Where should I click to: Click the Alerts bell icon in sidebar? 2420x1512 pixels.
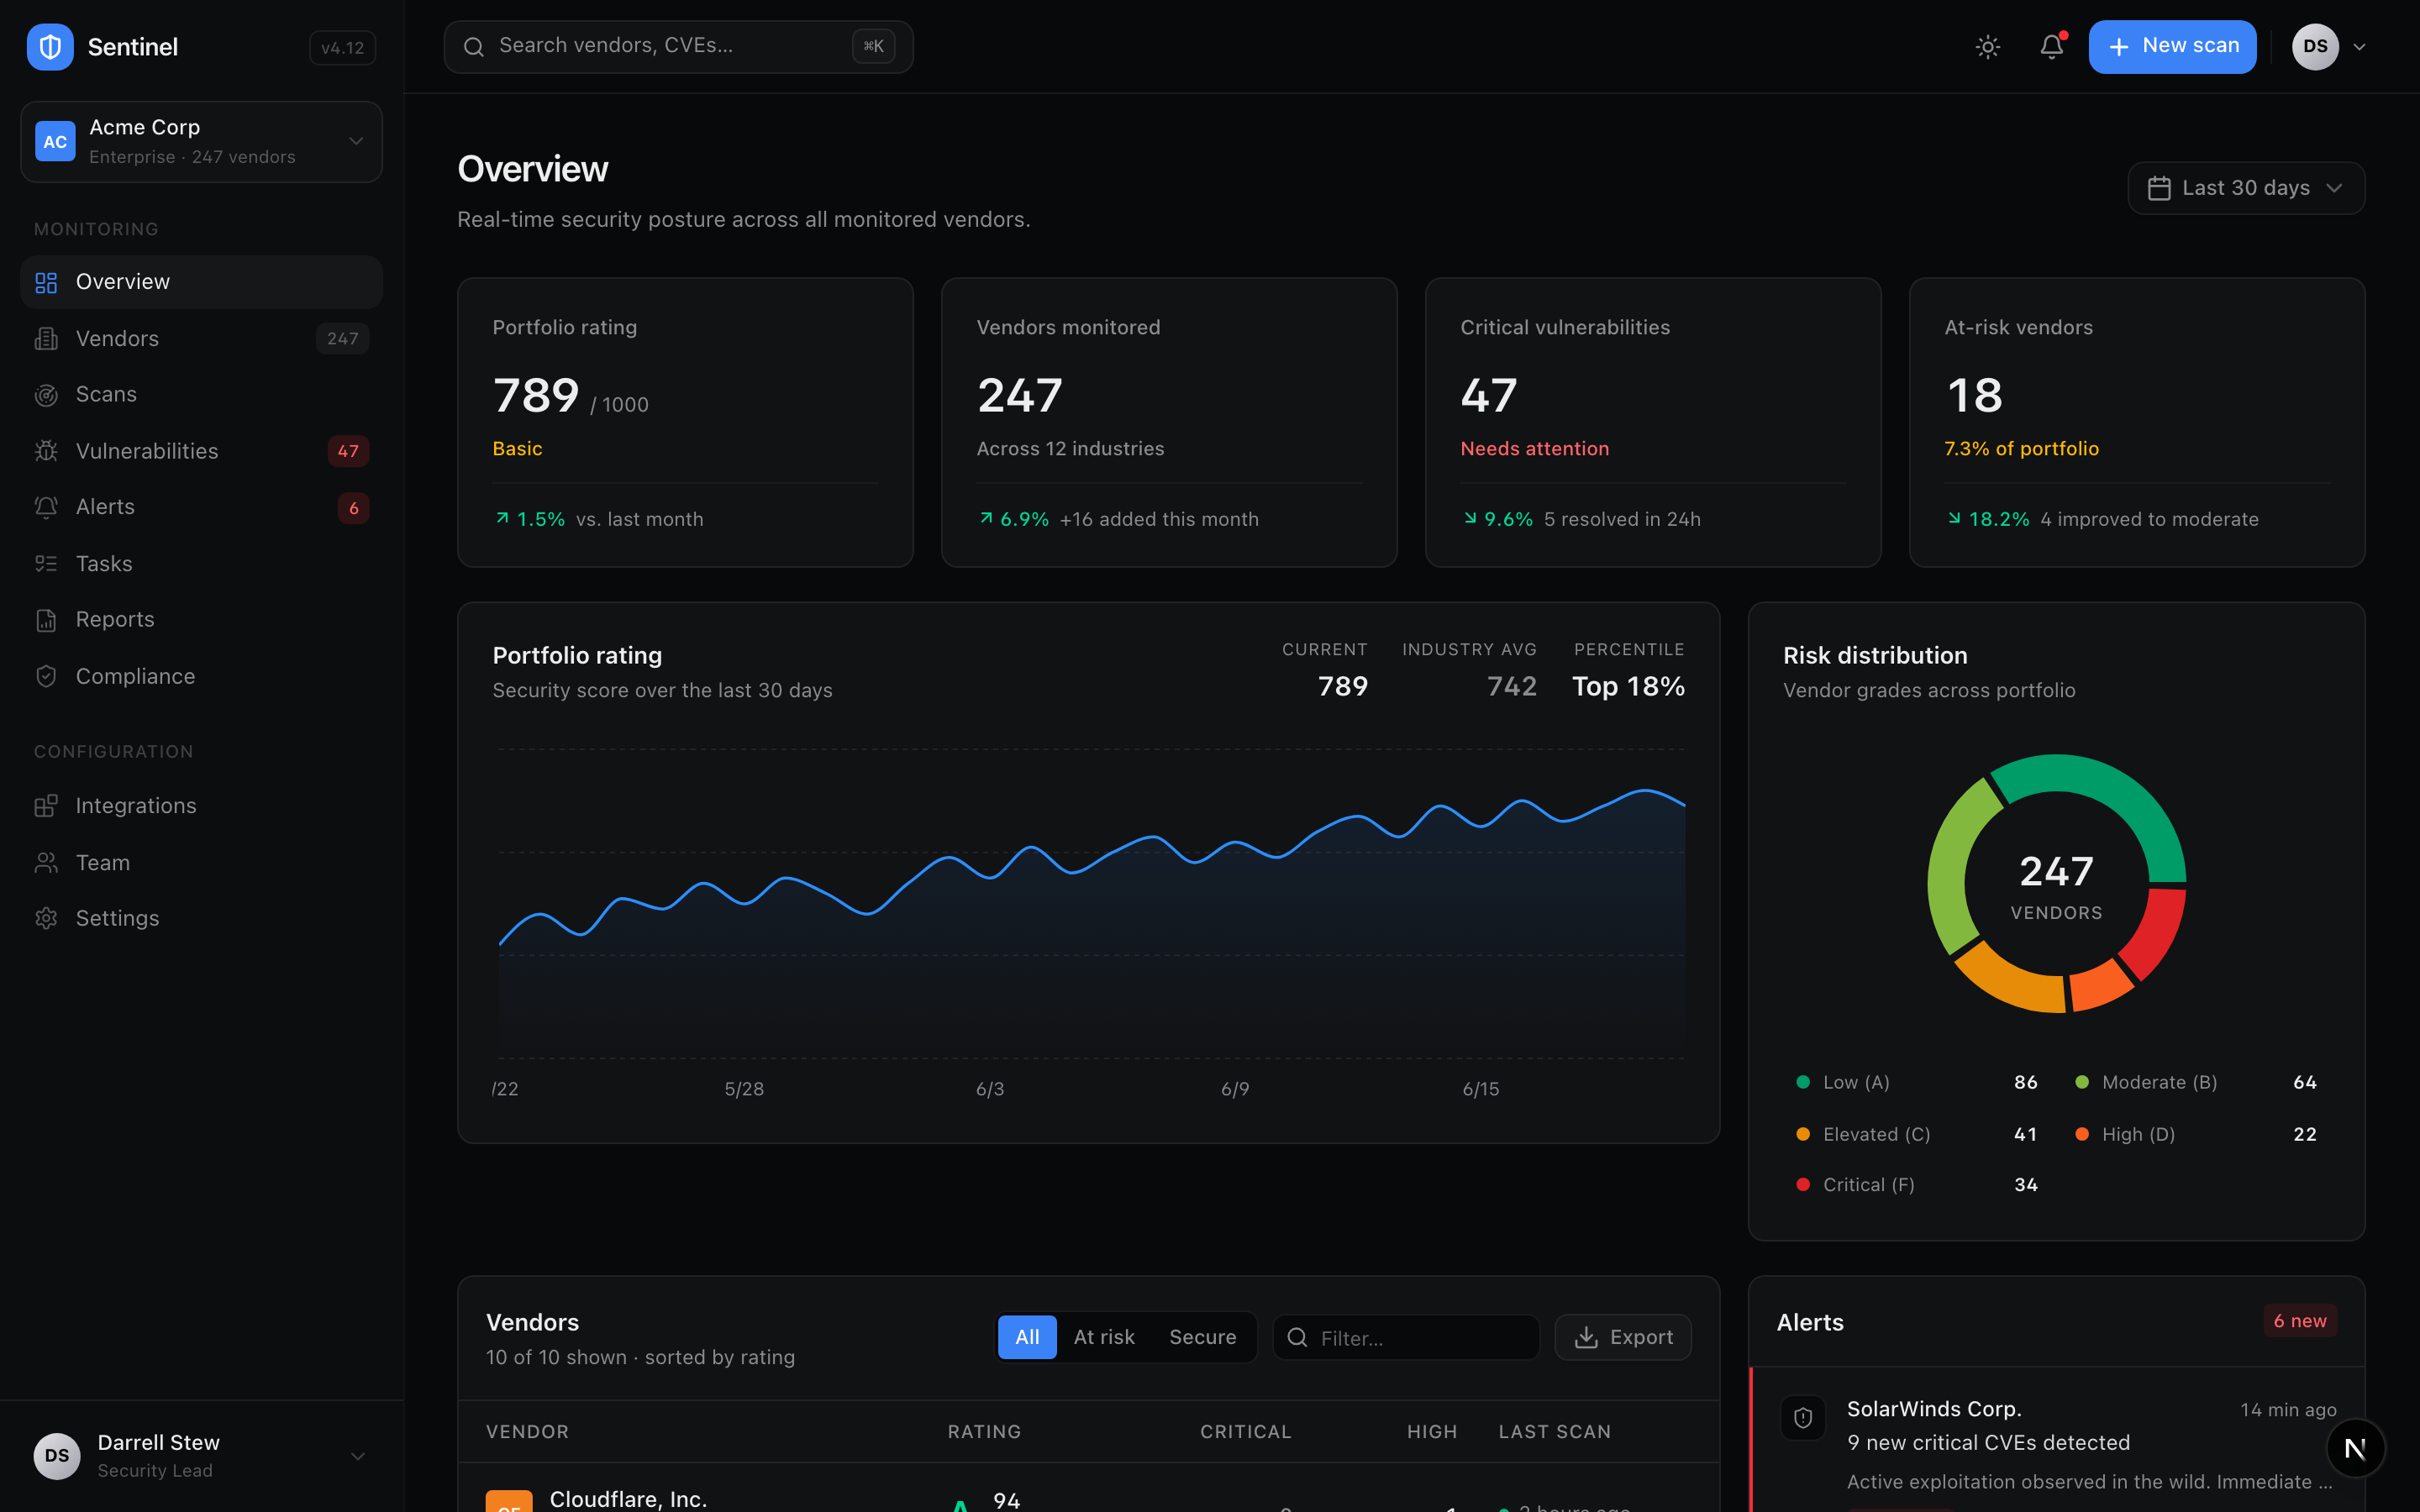46,508
